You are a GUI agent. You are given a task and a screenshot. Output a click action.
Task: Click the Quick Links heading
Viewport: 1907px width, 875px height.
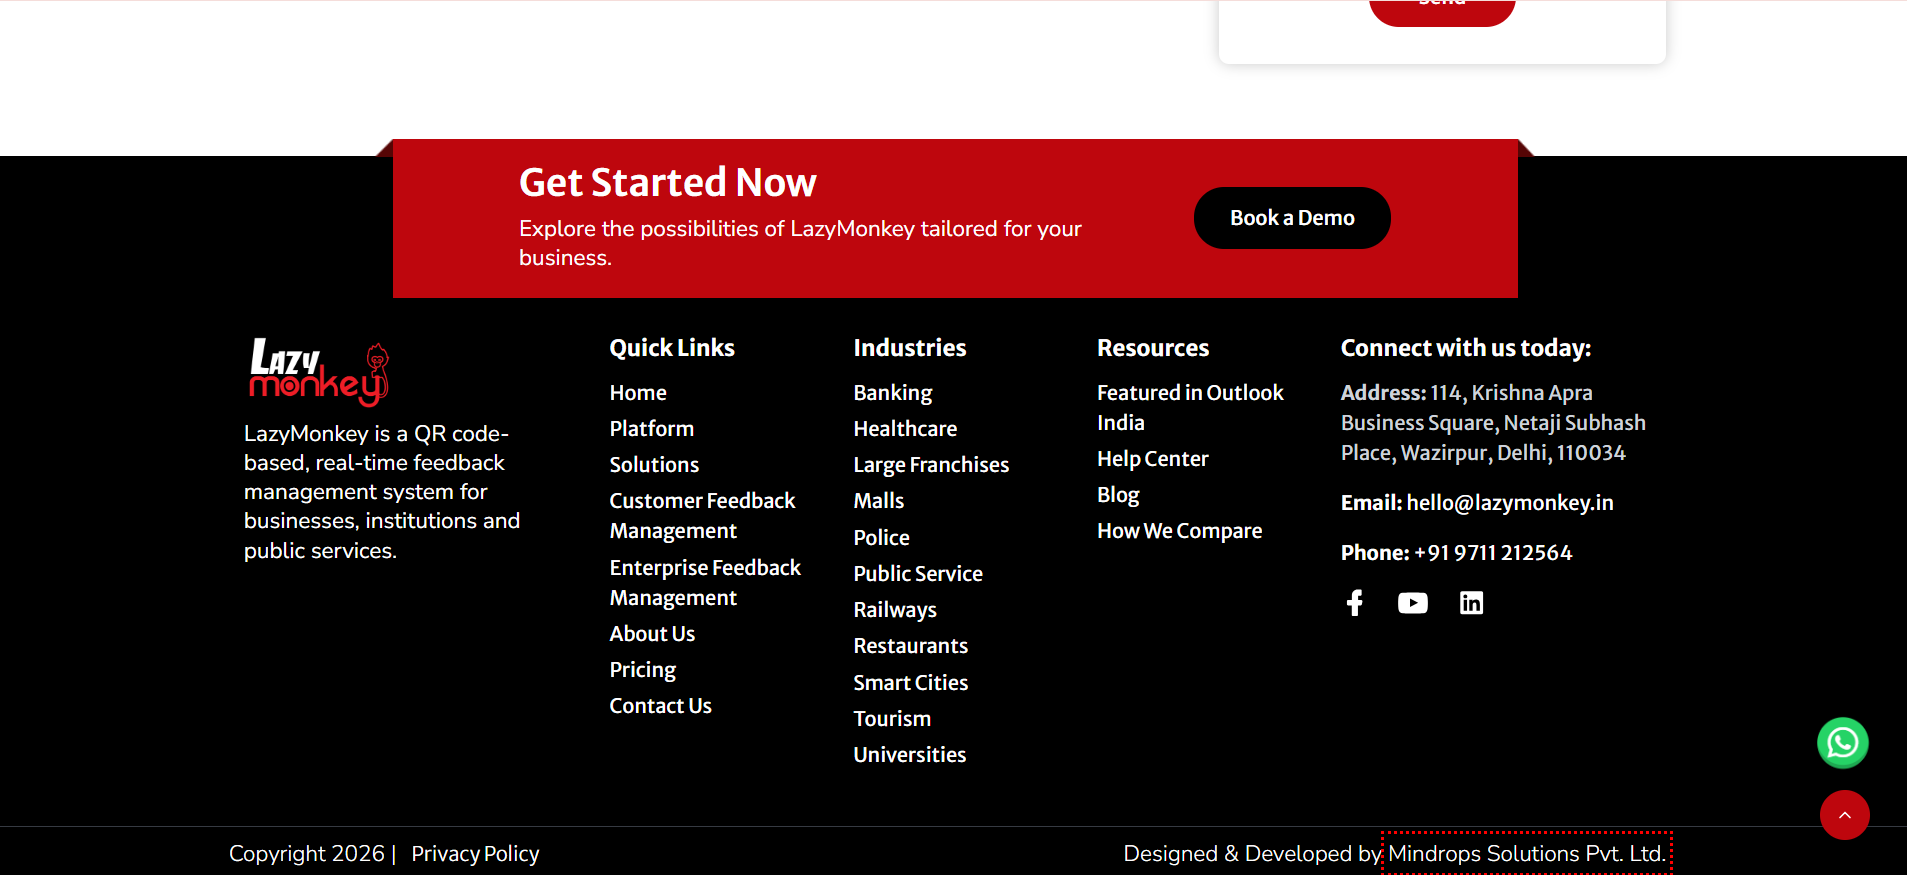coord(672,348)
